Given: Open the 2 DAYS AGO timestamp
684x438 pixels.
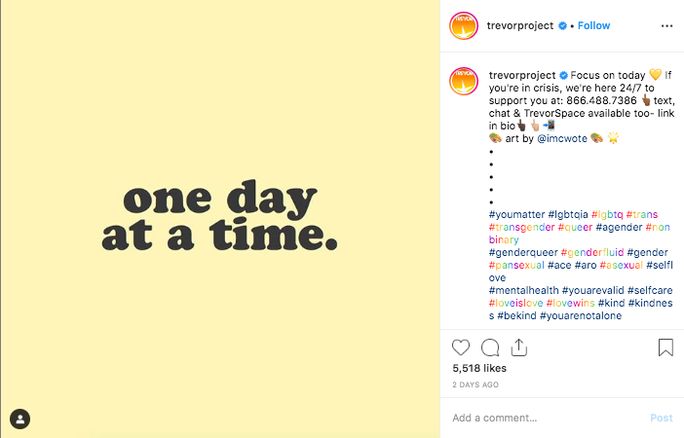Looking at the screenshot, I should pyautogui.click(x=475, y=385).
